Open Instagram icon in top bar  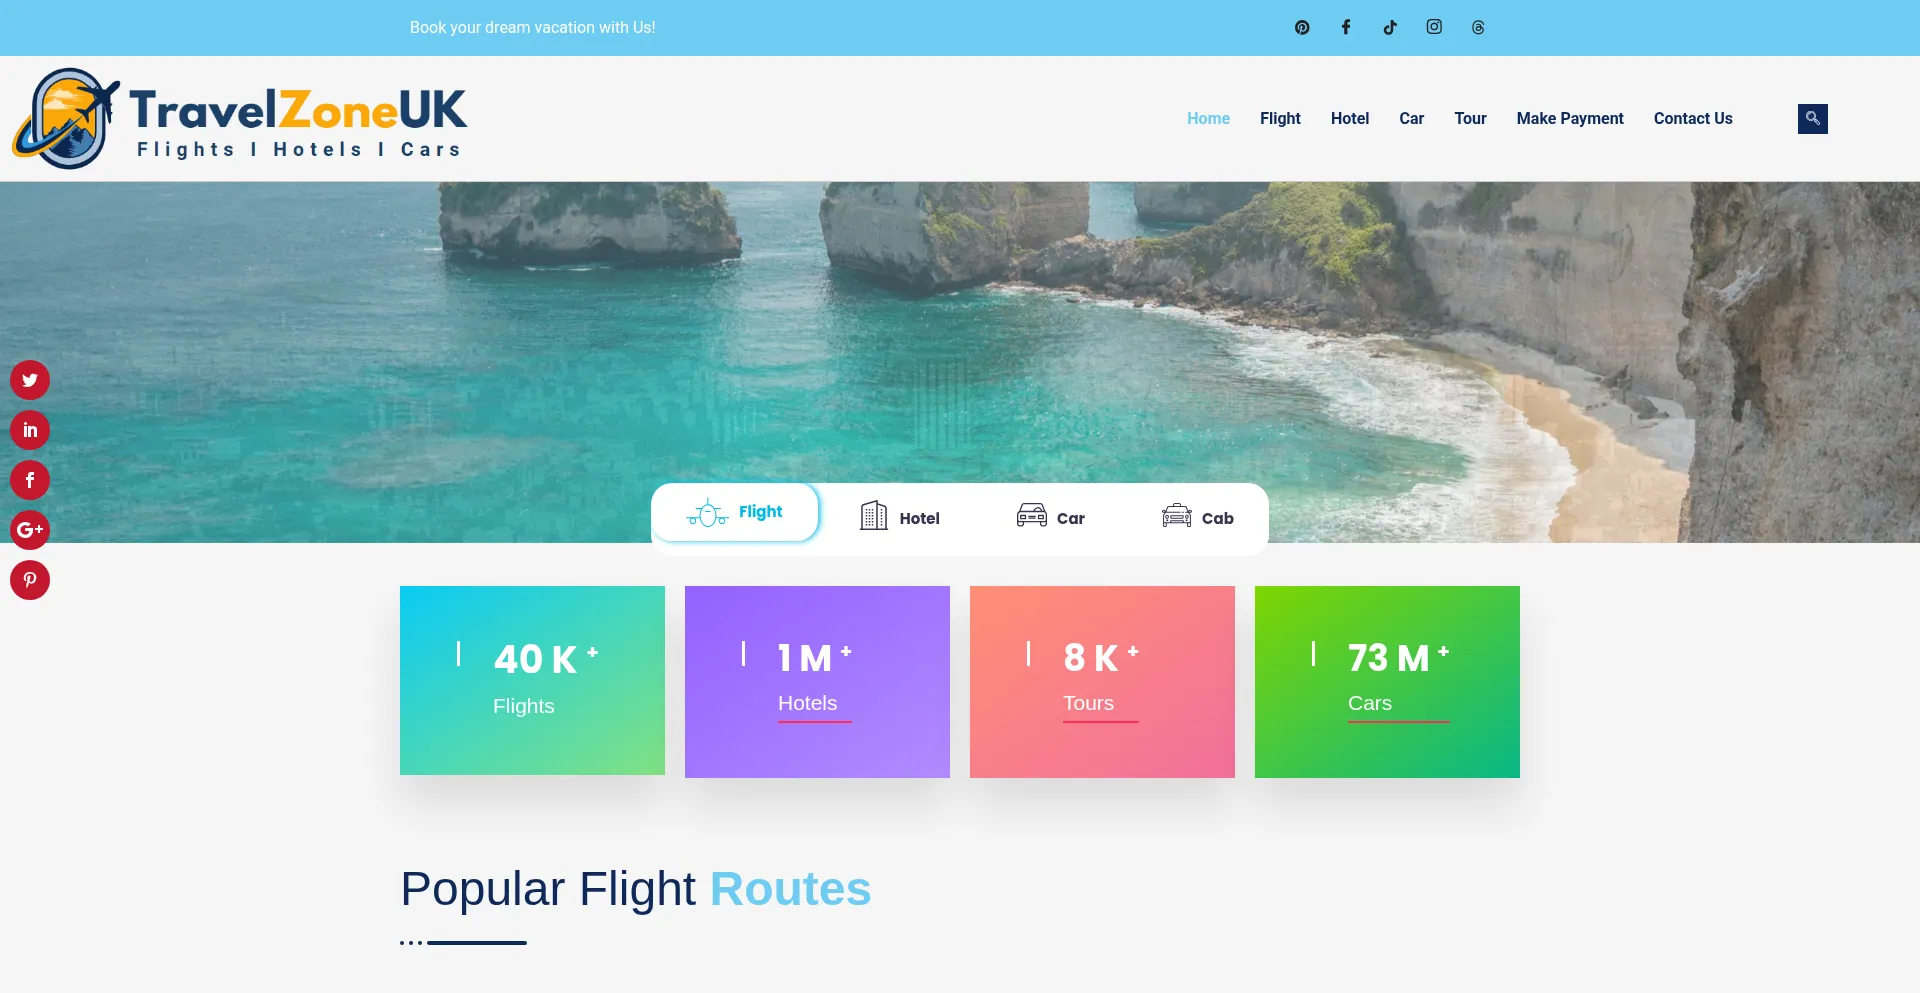point(1434,27)
